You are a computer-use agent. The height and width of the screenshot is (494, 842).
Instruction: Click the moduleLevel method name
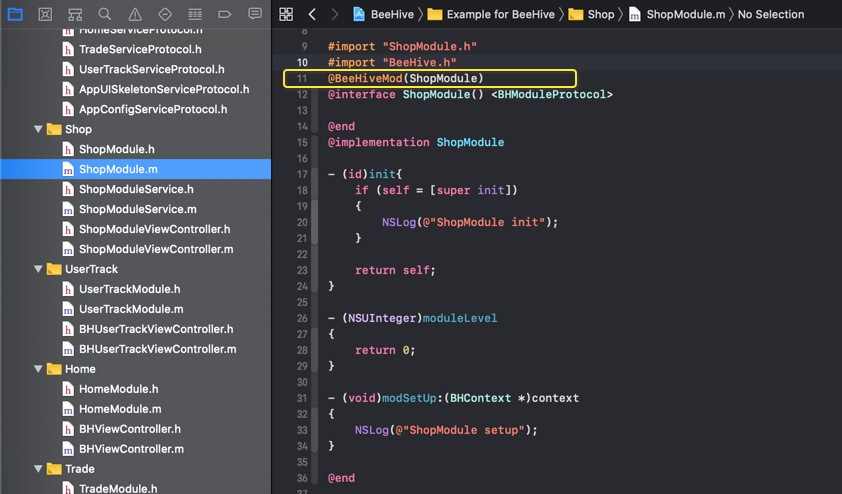coord(460,318)
